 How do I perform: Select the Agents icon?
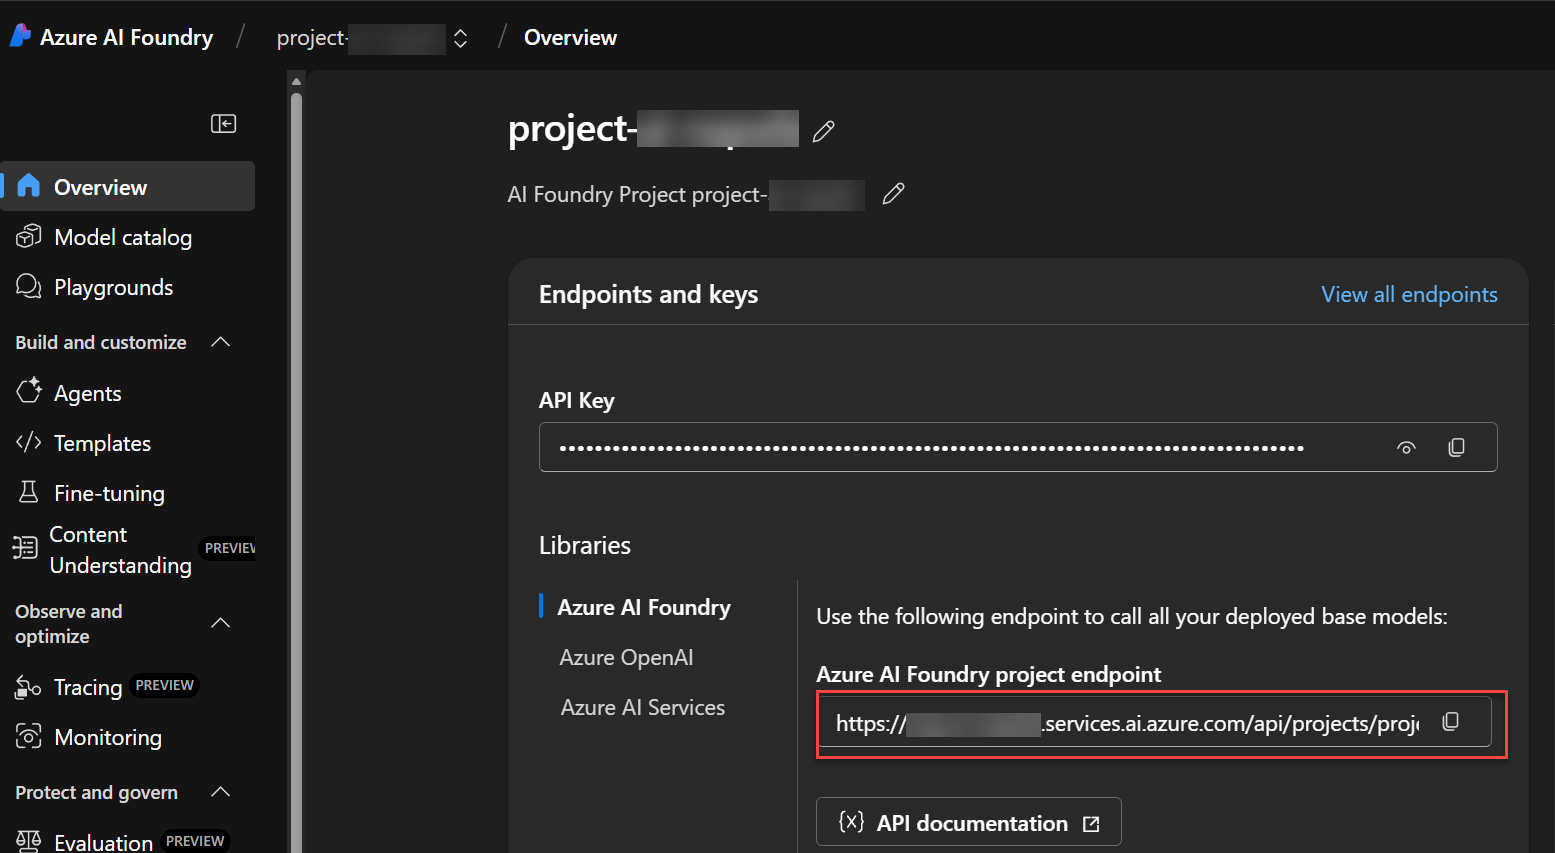pyautogui.click(x=30, y=392)
